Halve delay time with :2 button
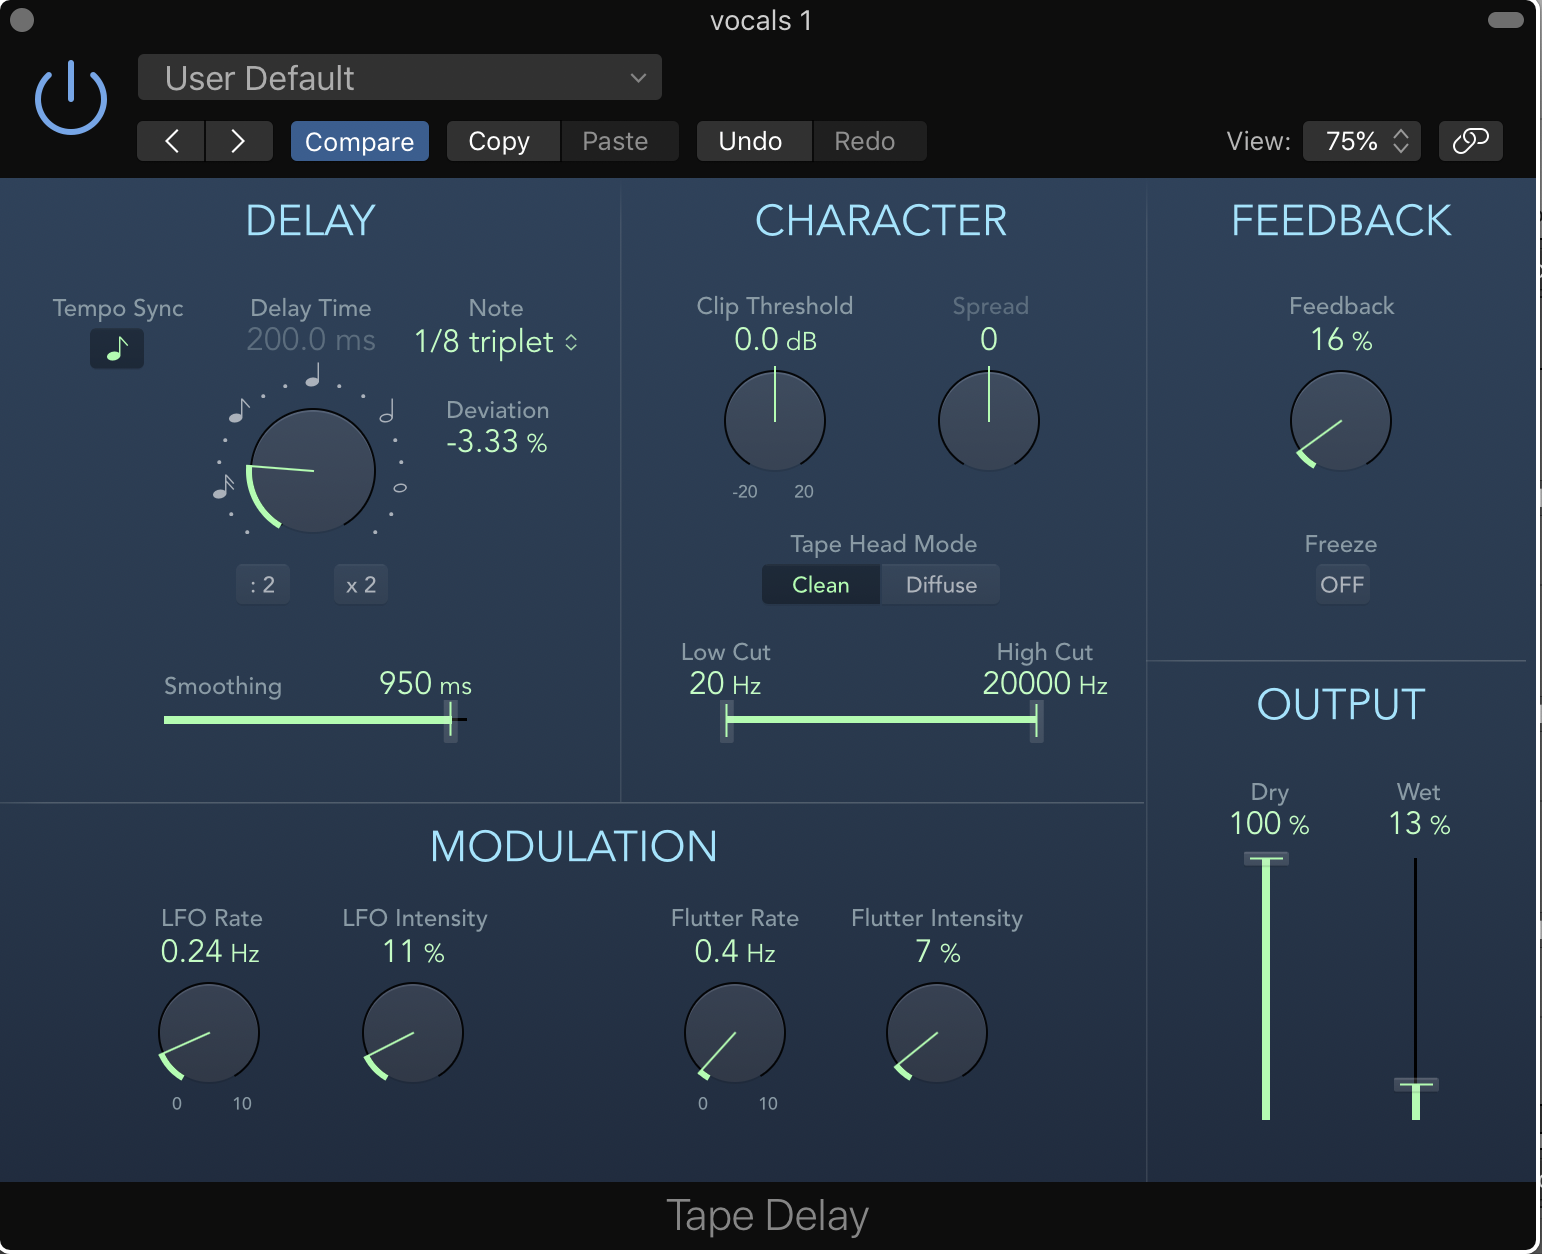Image resolution: width=1542 pixels, height=1254 pixels. 263,585
